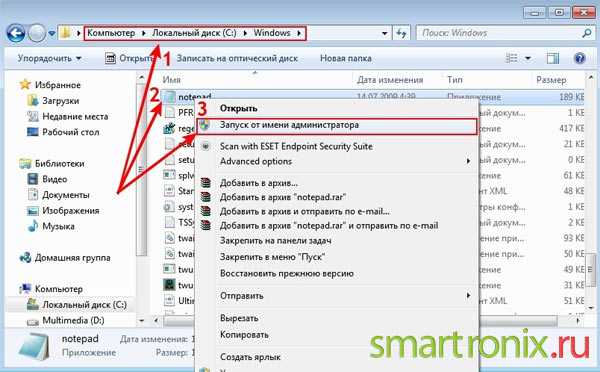Viewport: 600px width, 372px height.
Task: Go back with the Back arrow button
Action: click(16, 33)
